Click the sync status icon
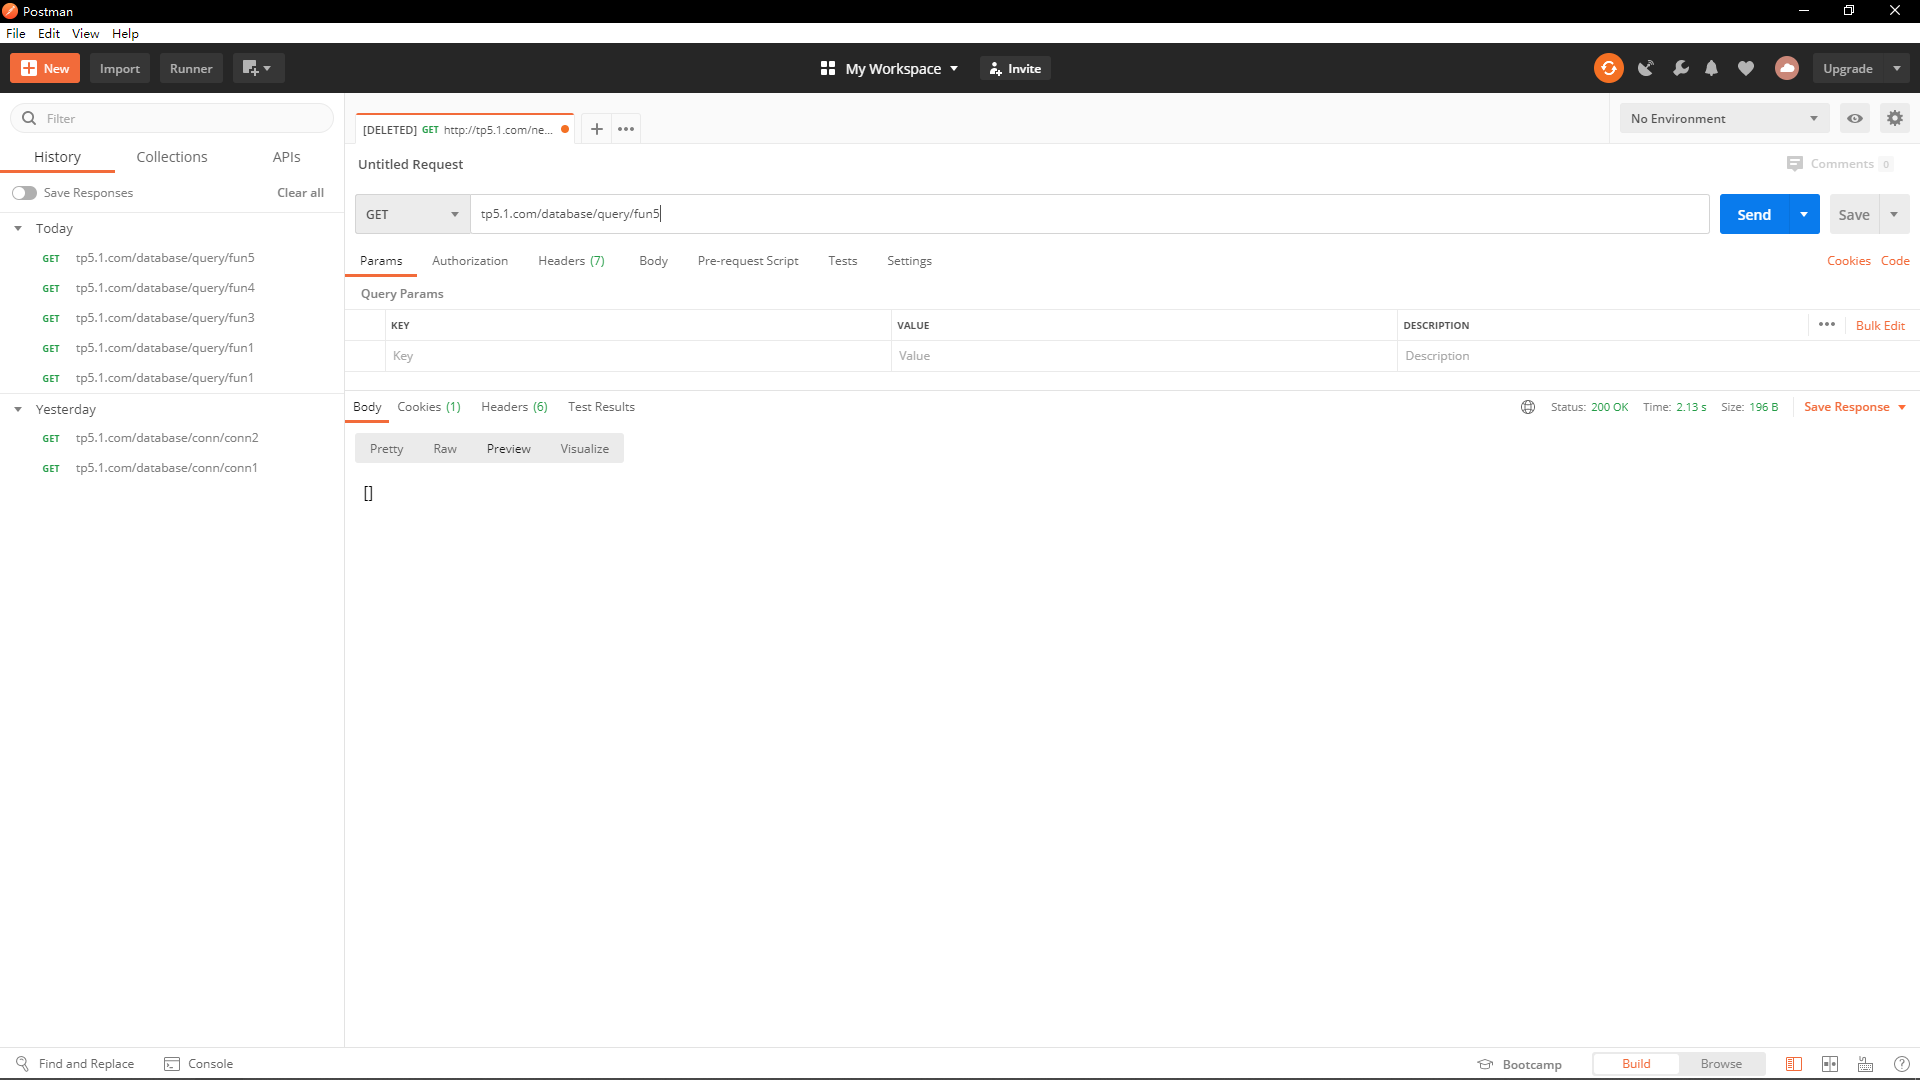 click(1608, 68)
